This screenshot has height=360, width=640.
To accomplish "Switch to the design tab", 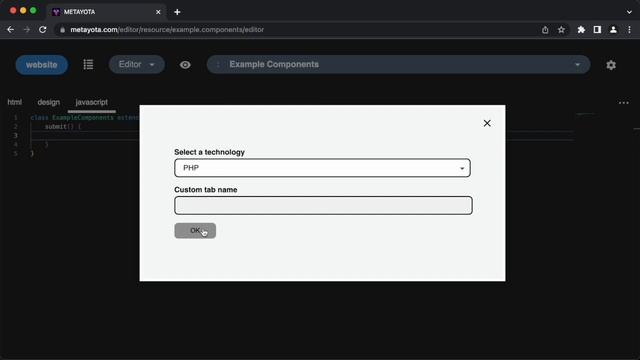I will [x=49, y=102].
